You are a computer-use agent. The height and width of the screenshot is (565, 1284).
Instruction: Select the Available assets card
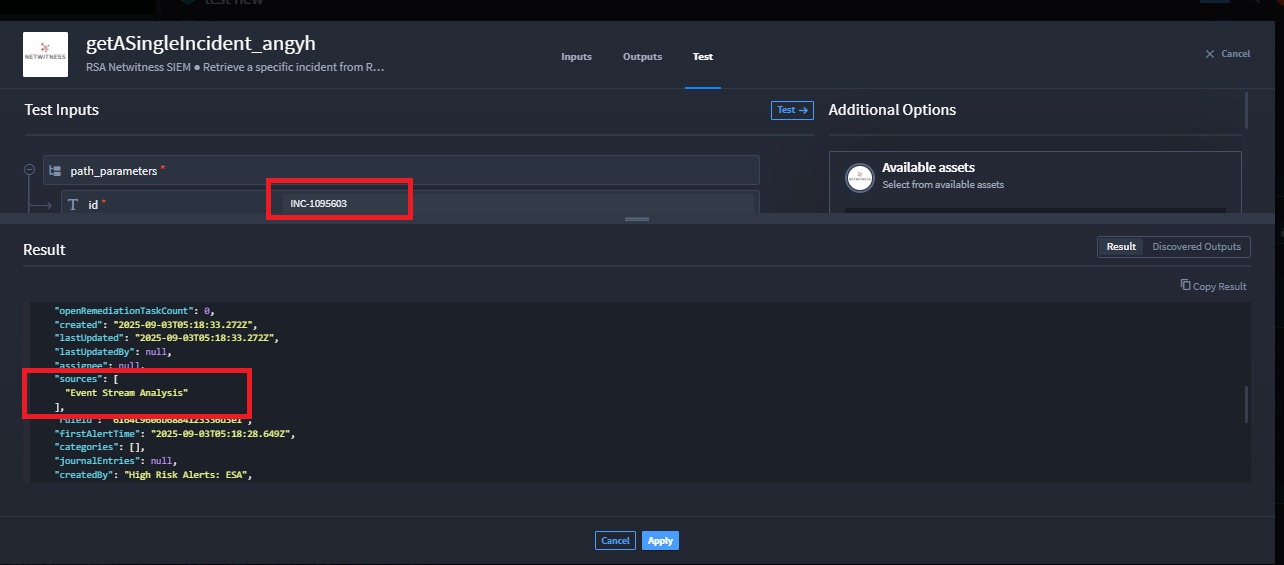[x=1035, y=178]
